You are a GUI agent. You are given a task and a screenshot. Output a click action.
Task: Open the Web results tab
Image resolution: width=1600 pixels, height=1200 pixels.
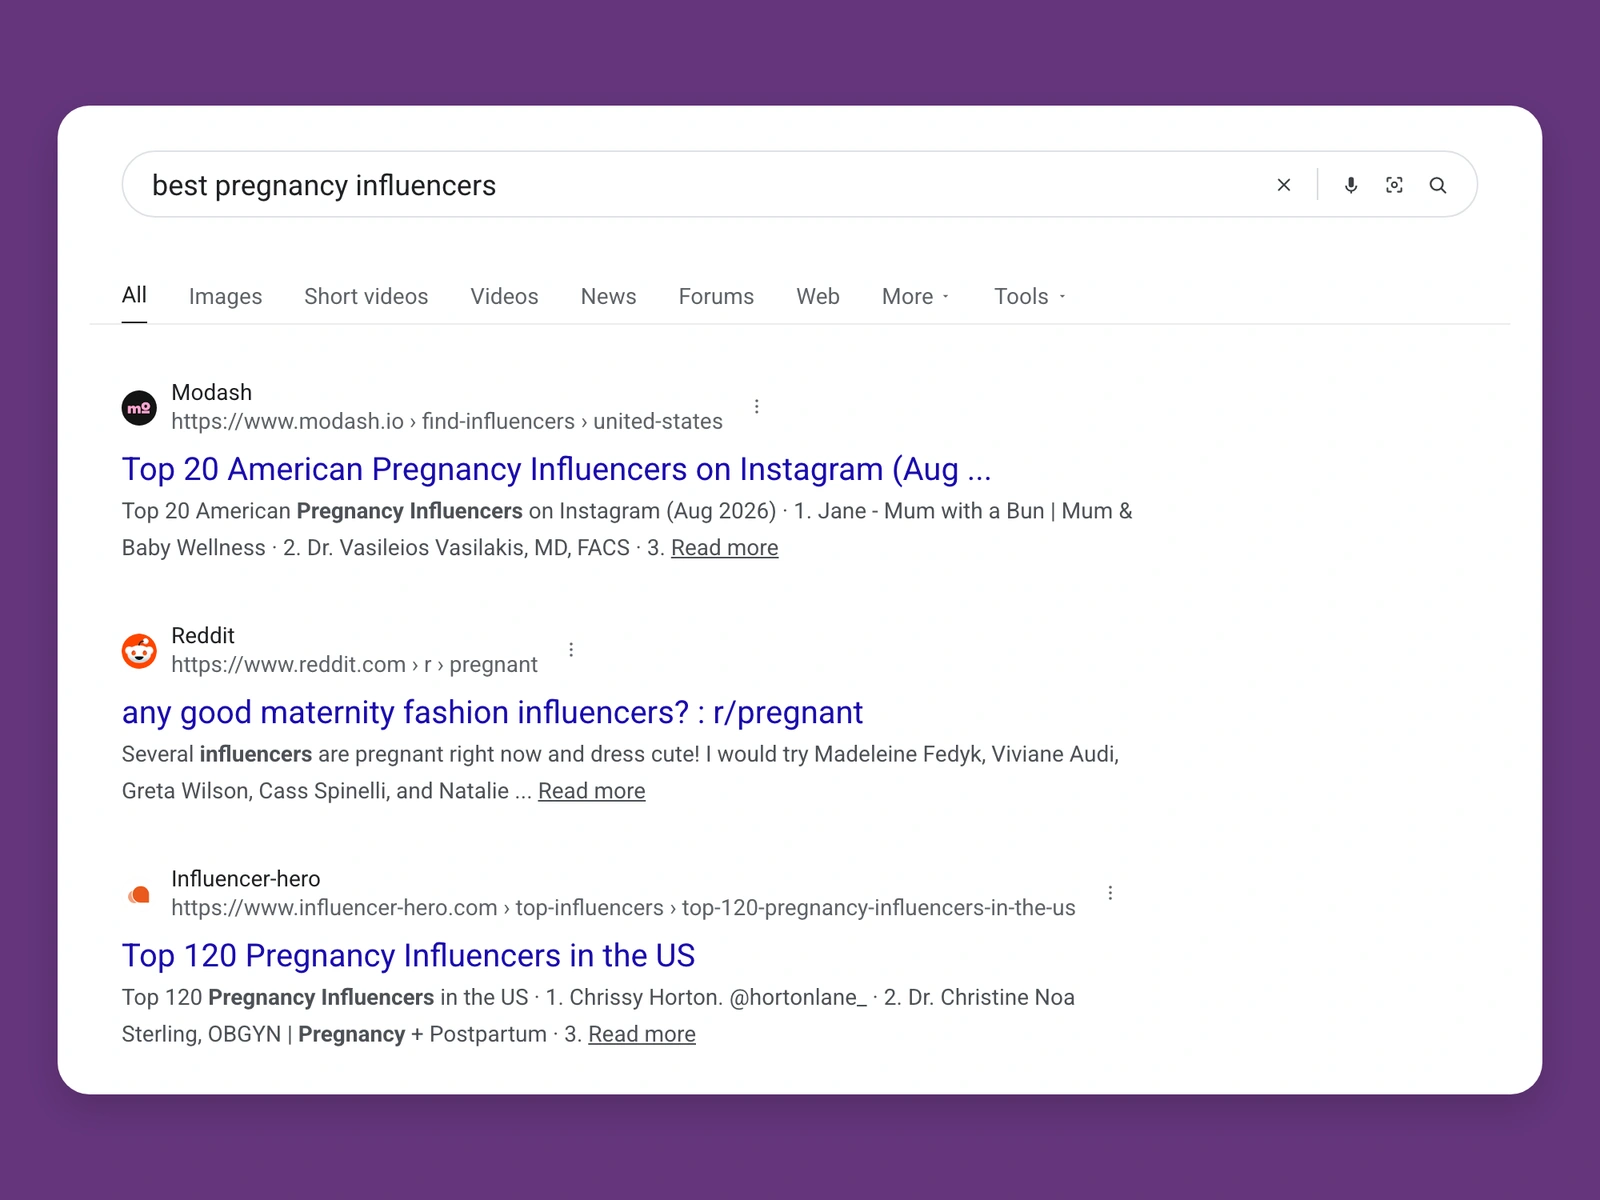[818, 296]
